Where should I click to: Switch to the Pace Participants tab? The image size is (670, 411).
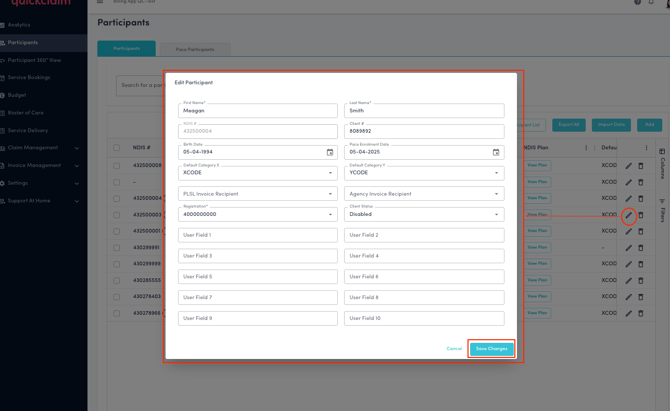point(195,49)
